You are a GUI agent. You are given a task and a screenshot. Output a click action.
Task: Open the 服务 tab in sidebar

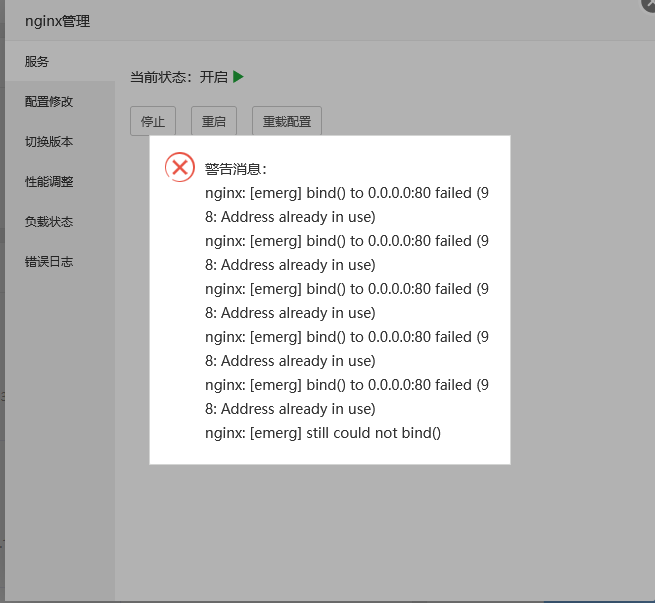click(60, 61)
